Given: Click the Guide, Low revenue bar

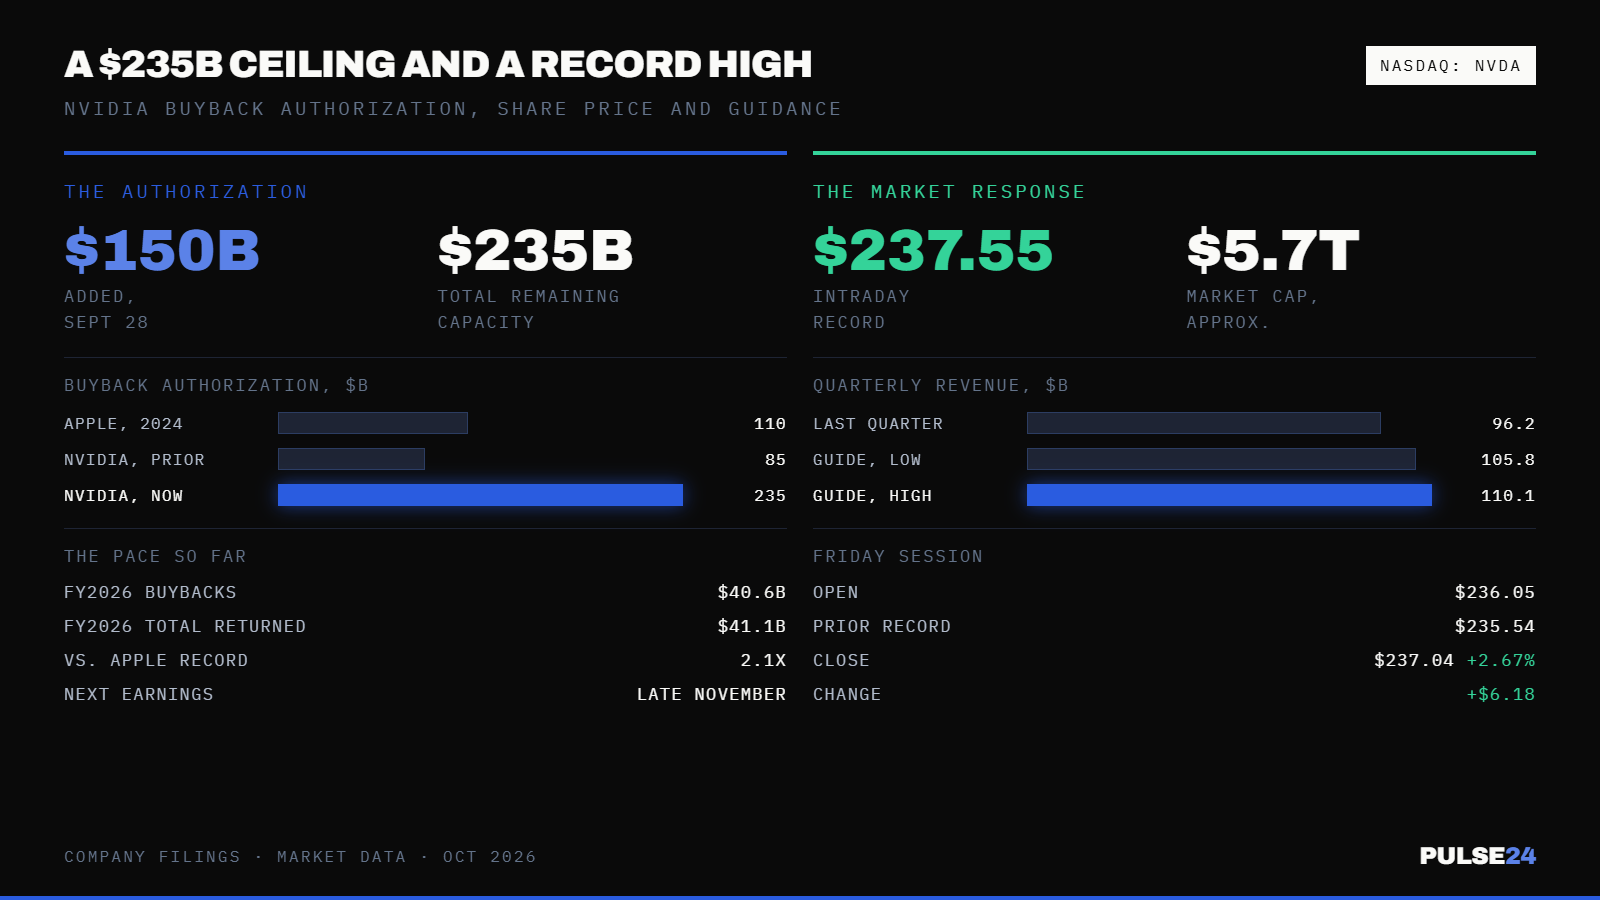Looking at the screenshot, I should click(1221, 459).
